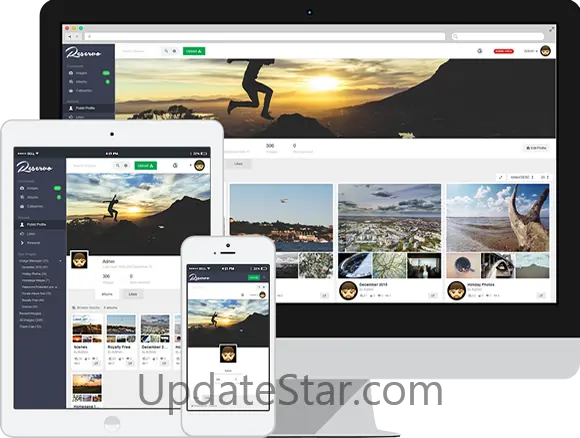The width and height of the screenshot is (580, 438).
Task: Click the user avatar in desktop monitor header
Action: pyautogui.click(x=546, y=51)
